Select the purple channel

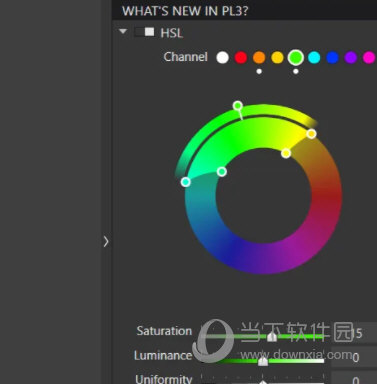point(351,57)
